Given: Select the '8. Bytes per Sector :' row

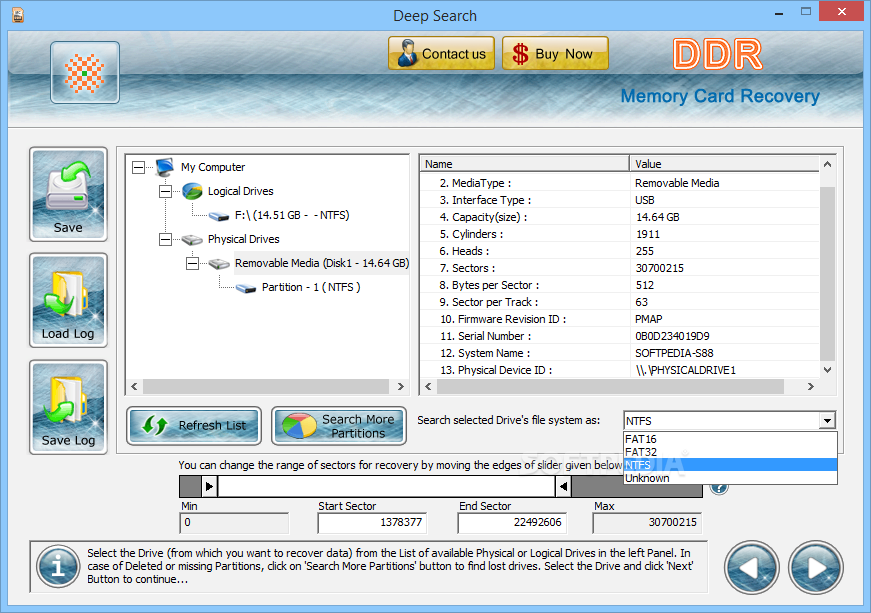Looking at the screenshot, I should (x=619, y=285).
